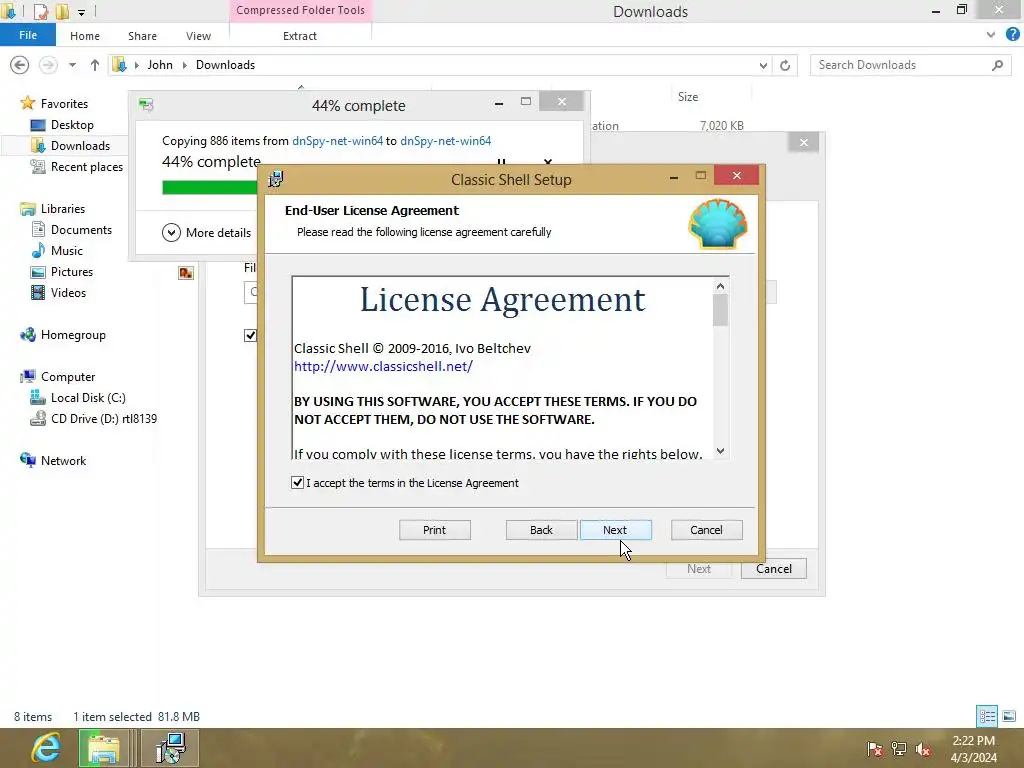This screenshot has height=768, width=1024.
Task: Select Downloads in the navigation pane
Action: pos(80,145)
